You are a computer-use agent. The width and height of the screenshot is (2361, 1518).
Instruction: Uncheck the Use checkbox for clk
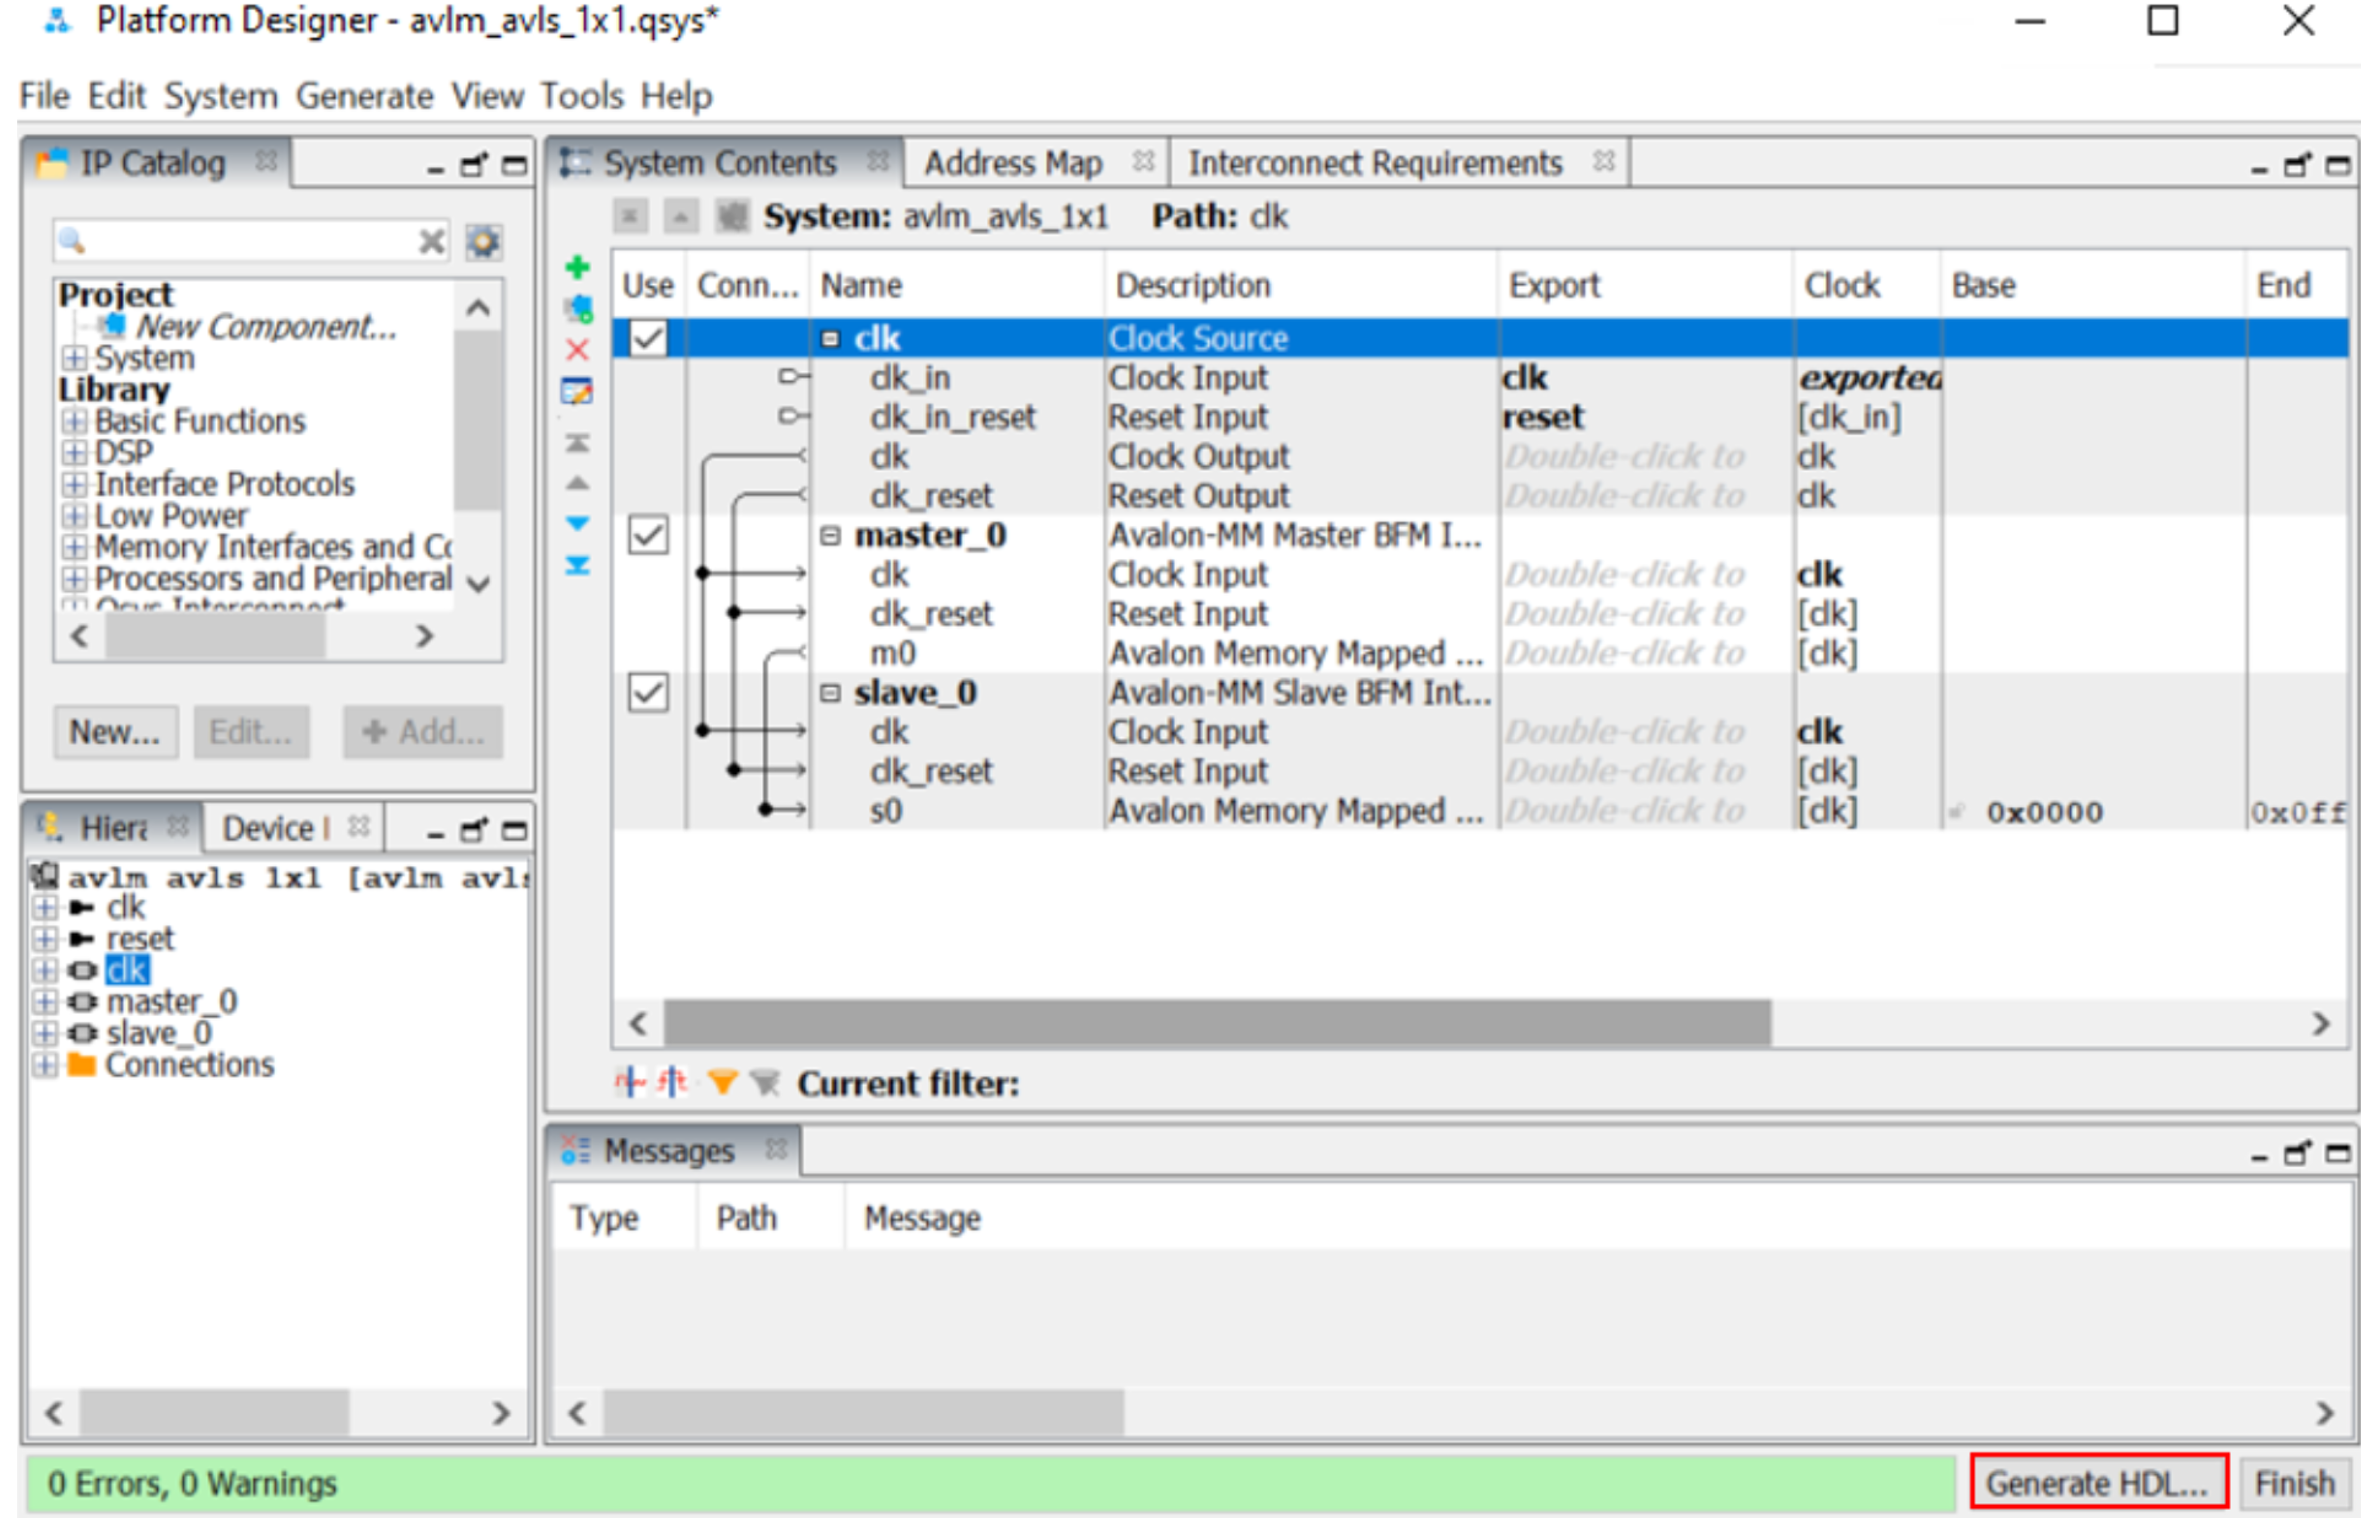(x=648, y=338)
